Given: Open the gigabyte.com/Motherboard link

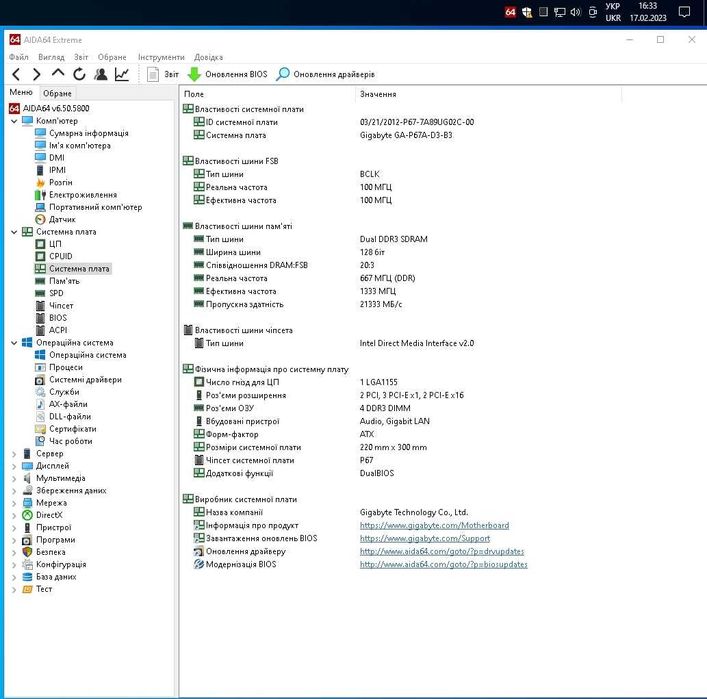Looking at the screenshot, I should point(434,525).
